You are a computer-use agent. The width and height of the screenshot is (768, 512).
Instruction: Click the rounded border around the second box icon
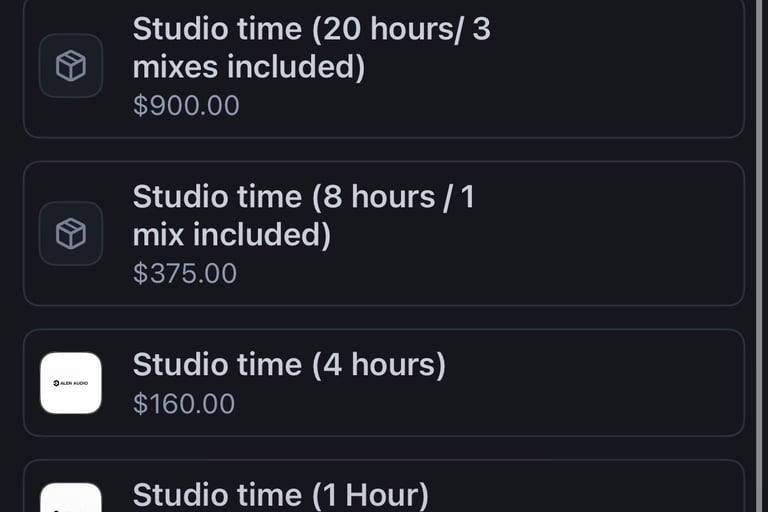[42, 234]
